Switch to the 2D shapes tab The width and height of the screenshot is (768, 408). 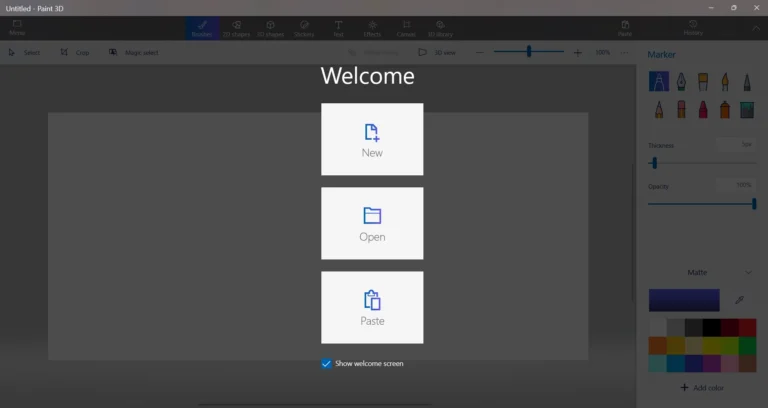click(x=236, y=28)
